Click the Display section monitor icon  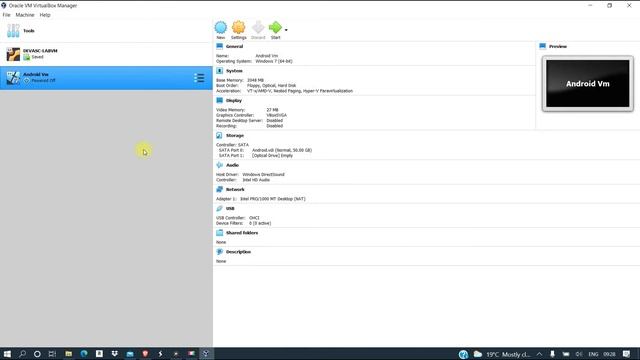click(x=220, y=100)
